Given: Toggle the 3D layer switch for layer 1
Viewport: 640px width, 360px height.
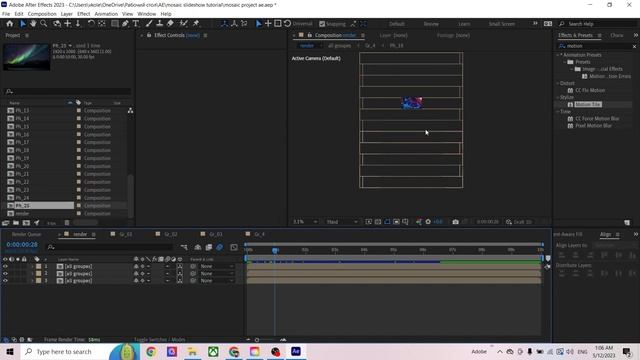Looking at the screenshot, I should click(180, 266).
